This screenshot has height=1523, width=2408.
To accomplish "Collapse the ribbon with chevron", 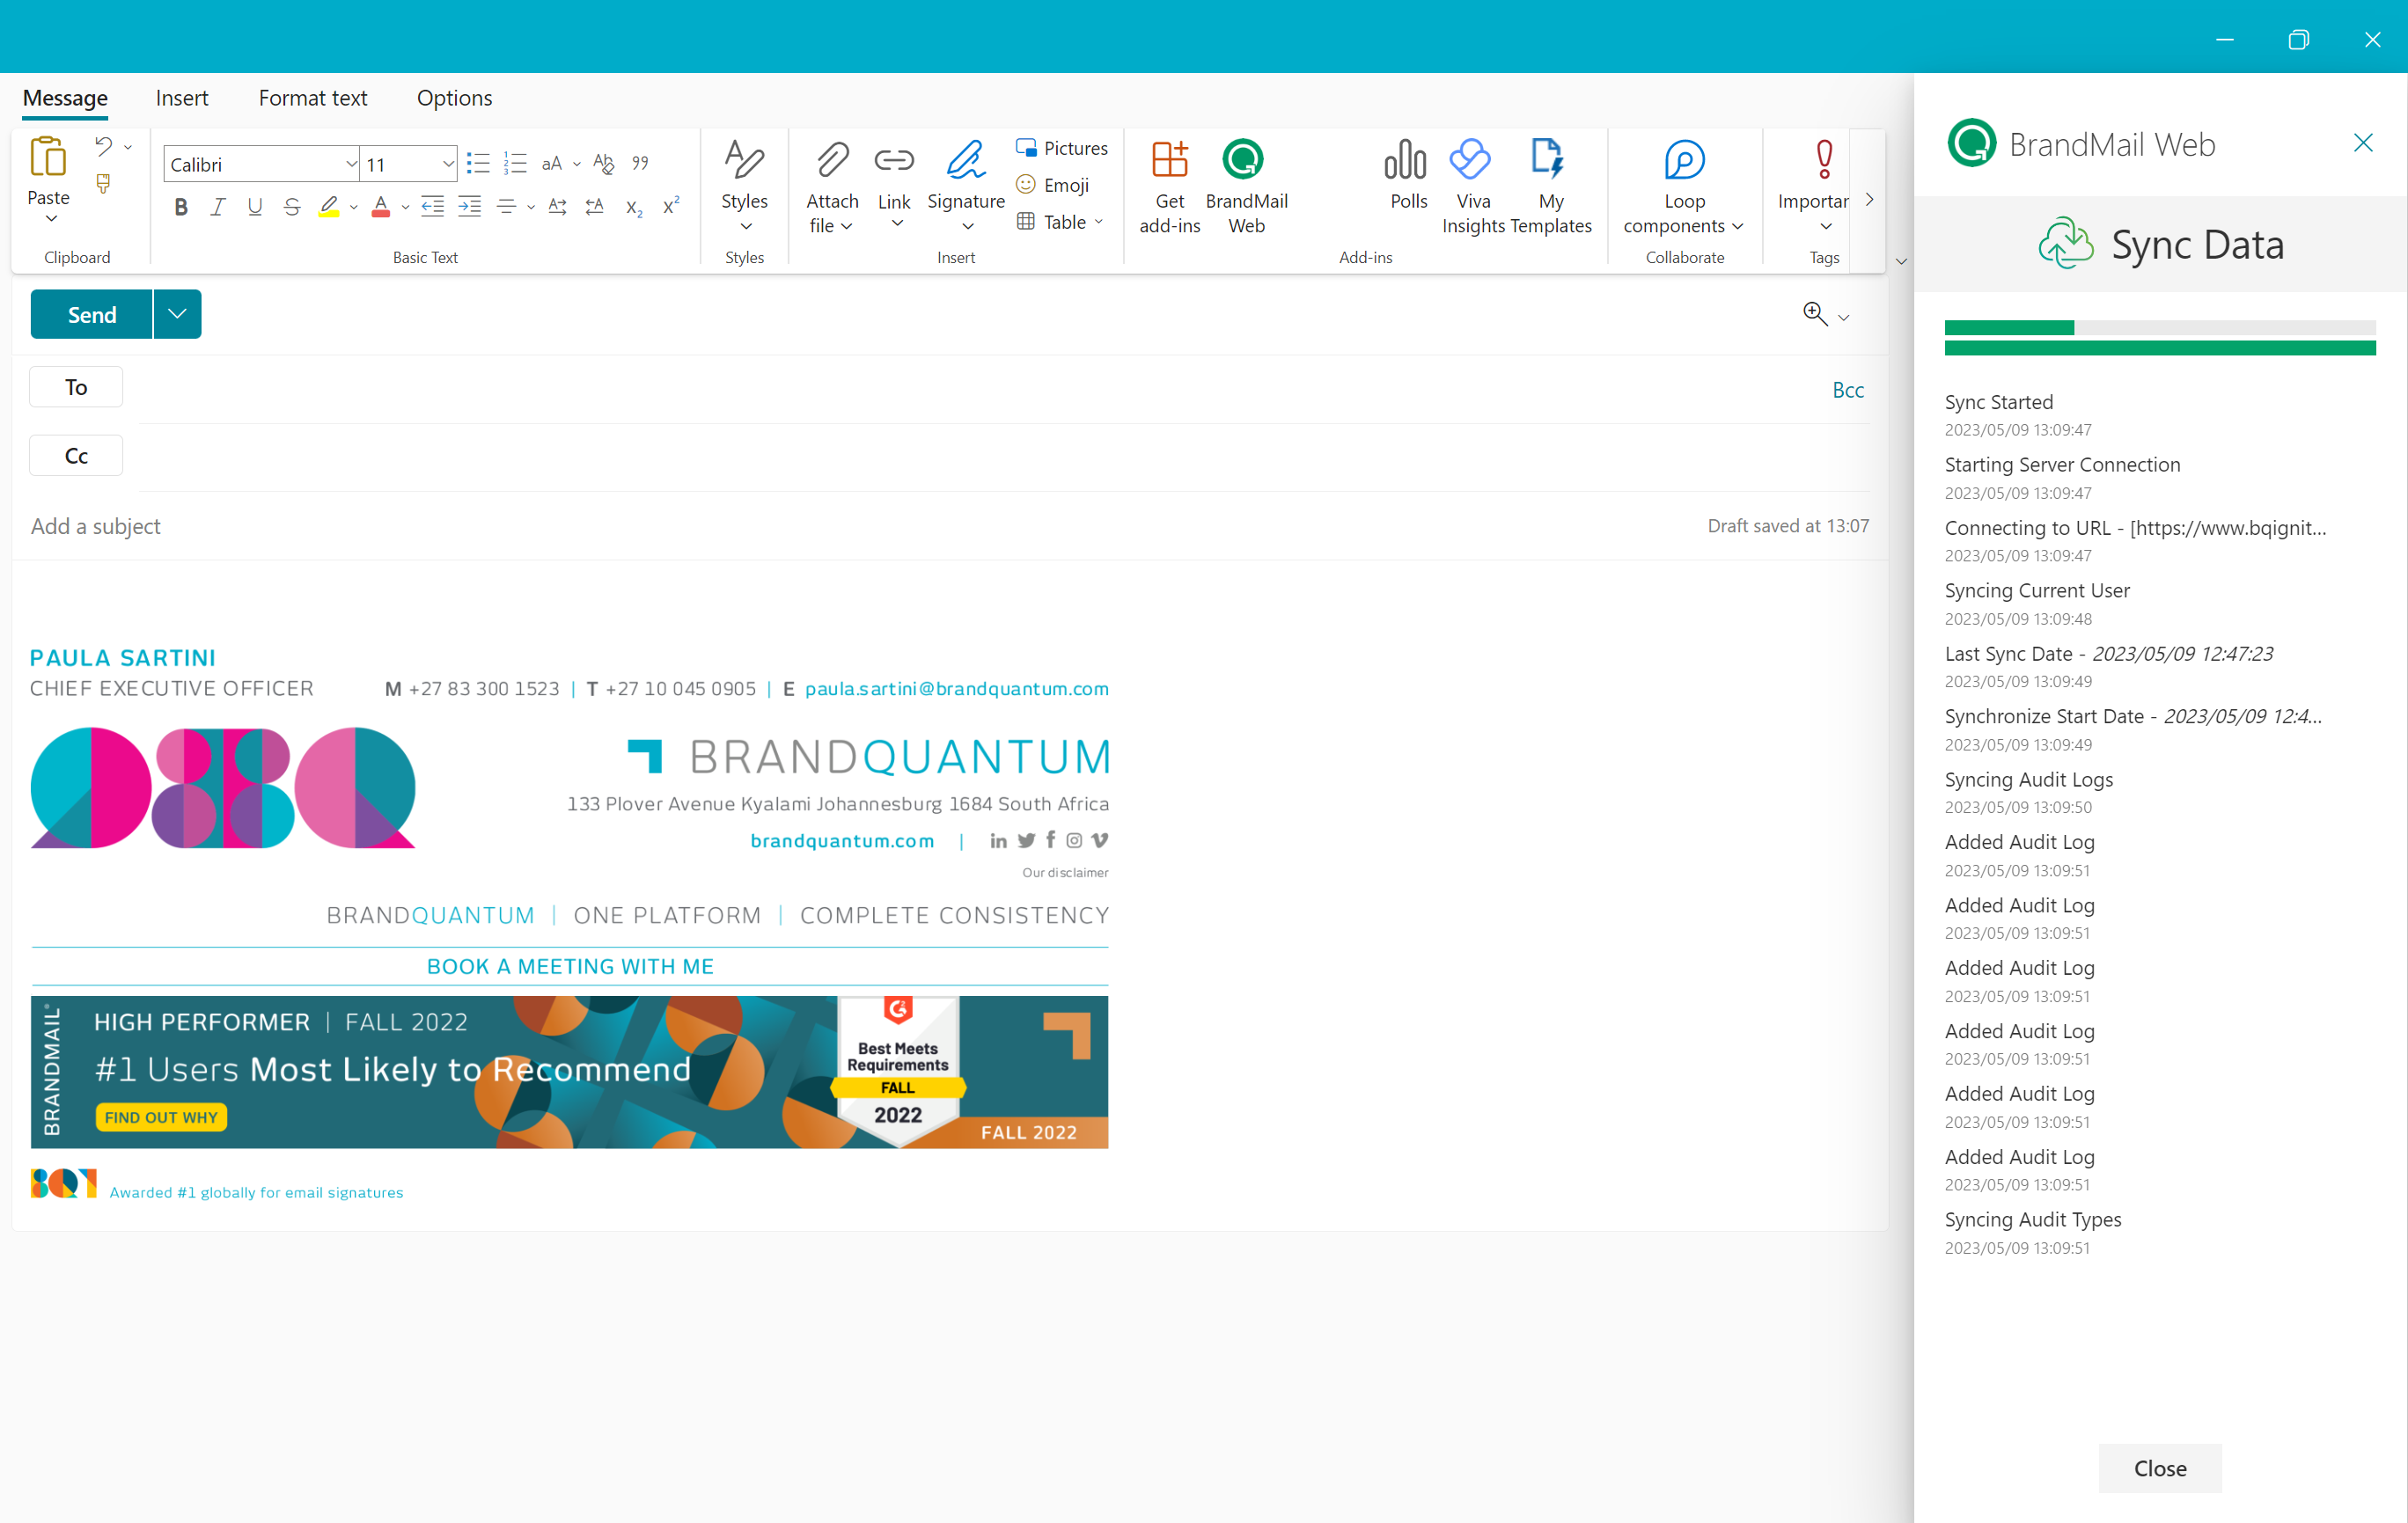I will pos(1901,262).
